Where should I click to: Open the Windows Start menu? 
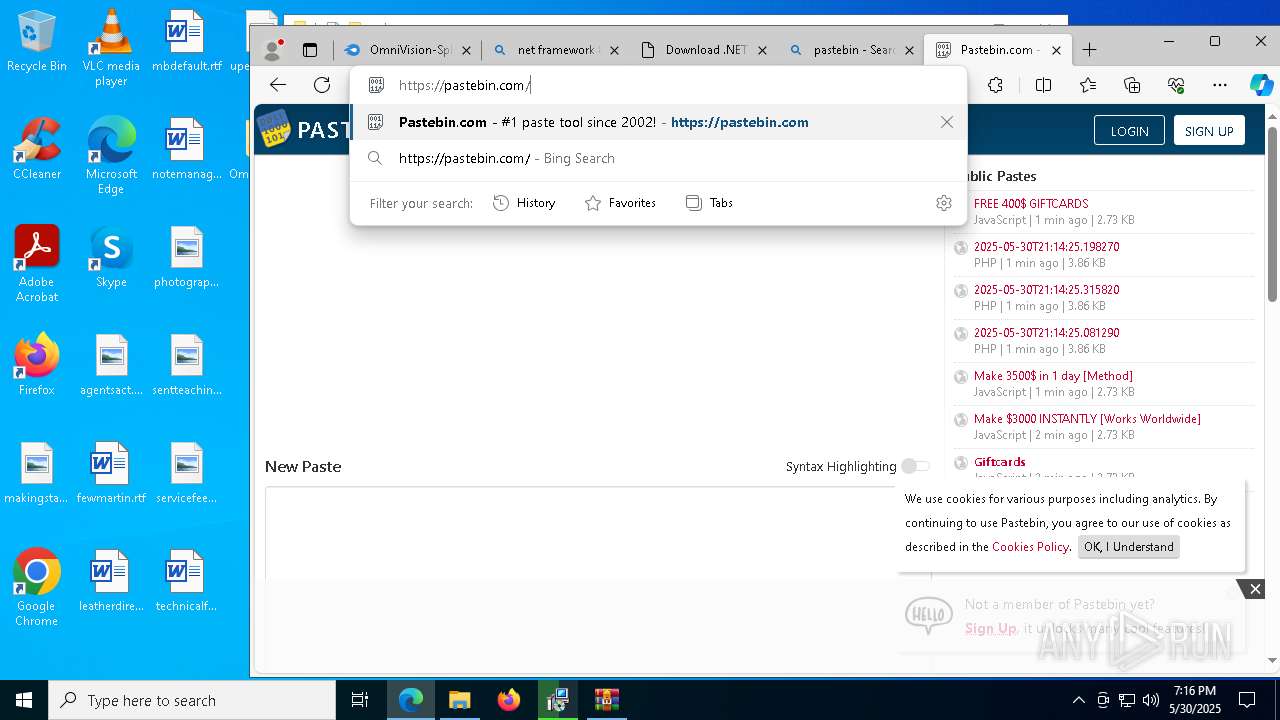[24, 700]
